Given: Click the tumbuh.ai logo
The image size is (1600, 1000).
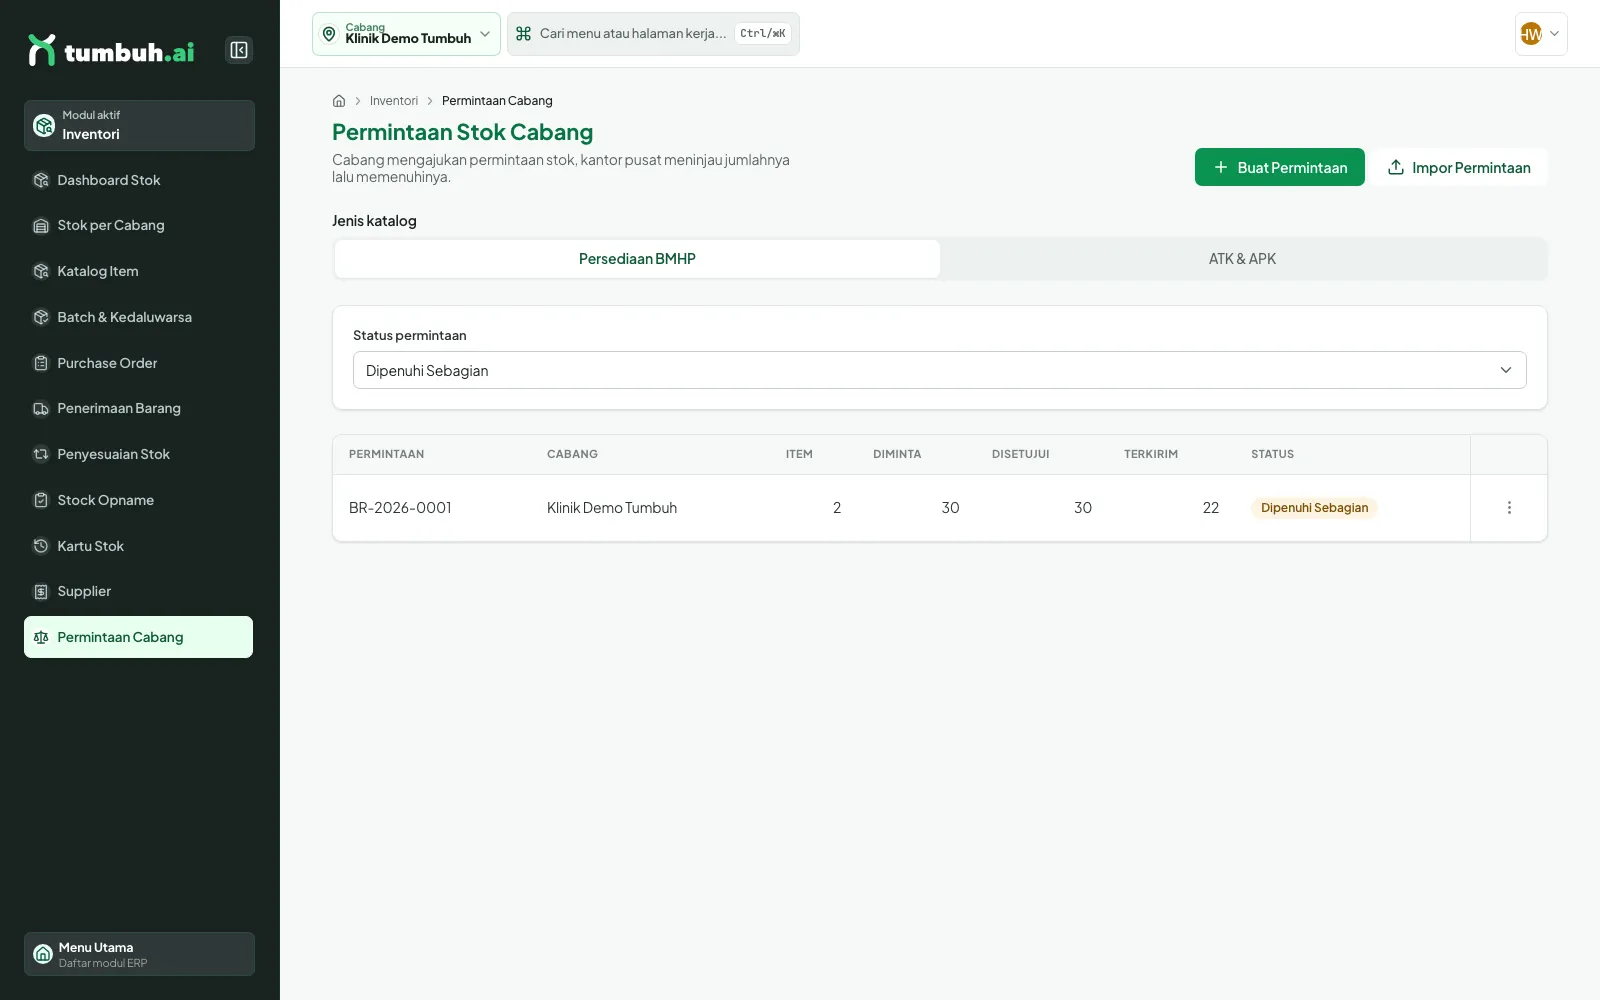Looking at the screenshot, I should (111, 50).
